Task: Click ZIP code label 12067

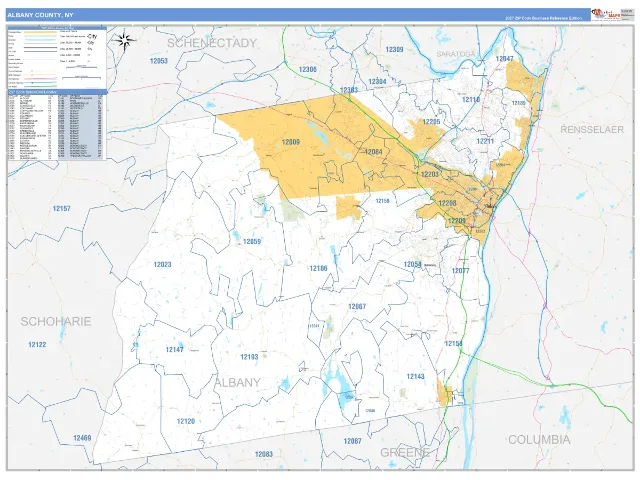Action: [357, 307]
